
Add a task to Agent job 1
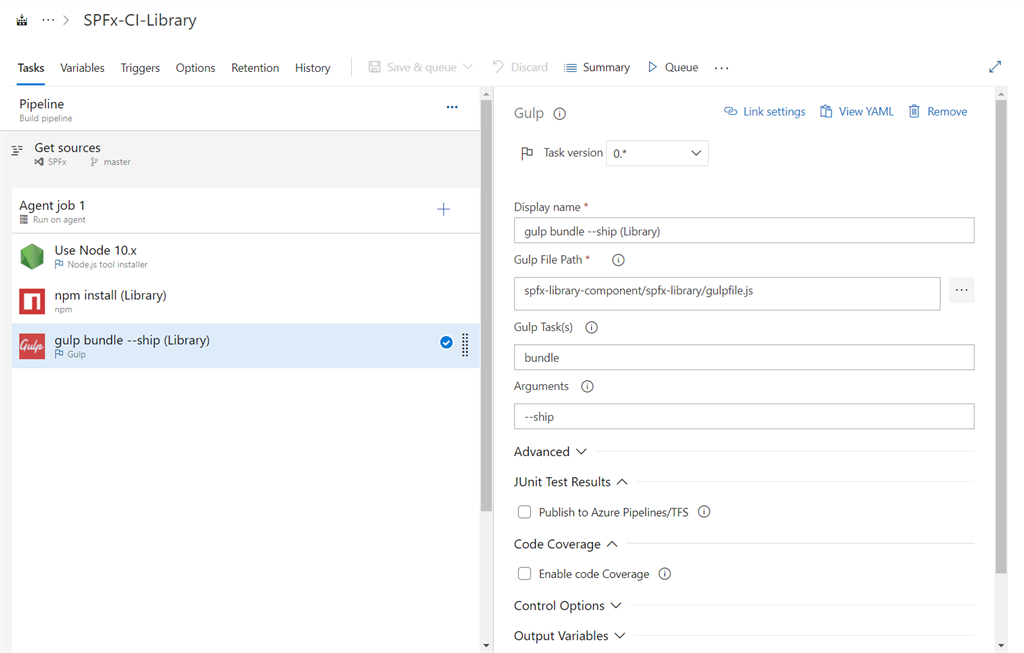(x=444, y=209)
